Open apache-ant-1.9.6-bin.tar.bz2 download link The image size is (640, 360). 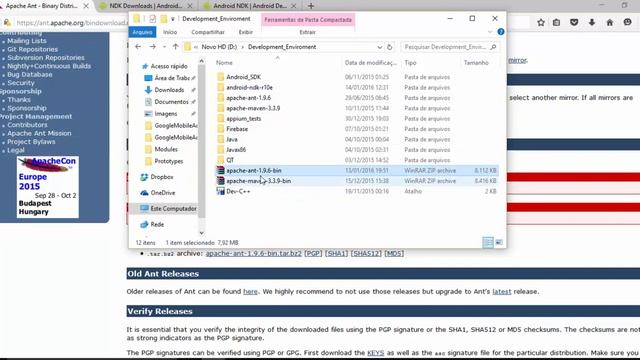click(253, 253)
